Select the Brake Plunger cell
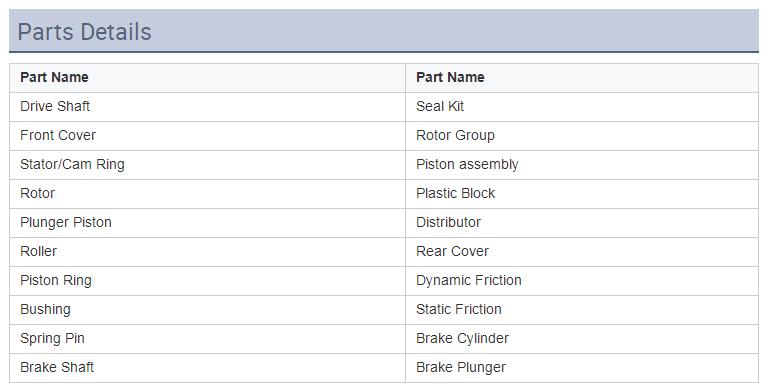 (582, 367)
